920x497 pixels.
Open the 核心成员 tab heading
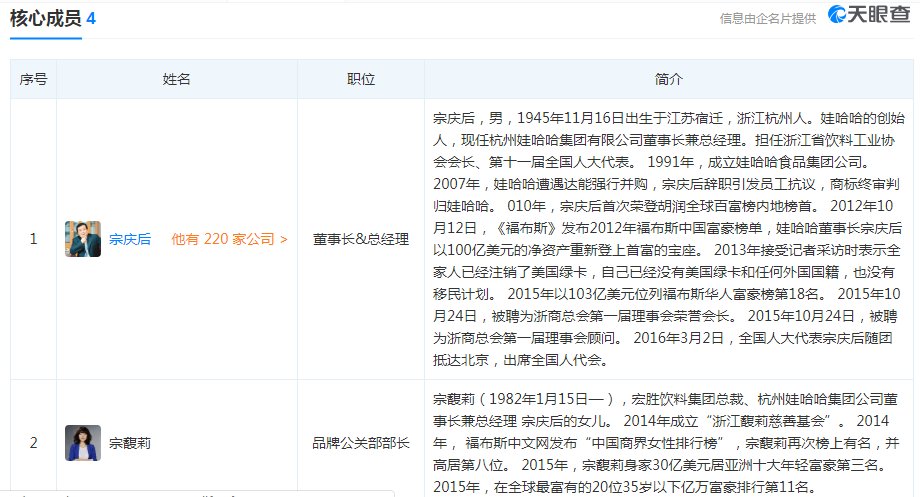click(46, 19)
